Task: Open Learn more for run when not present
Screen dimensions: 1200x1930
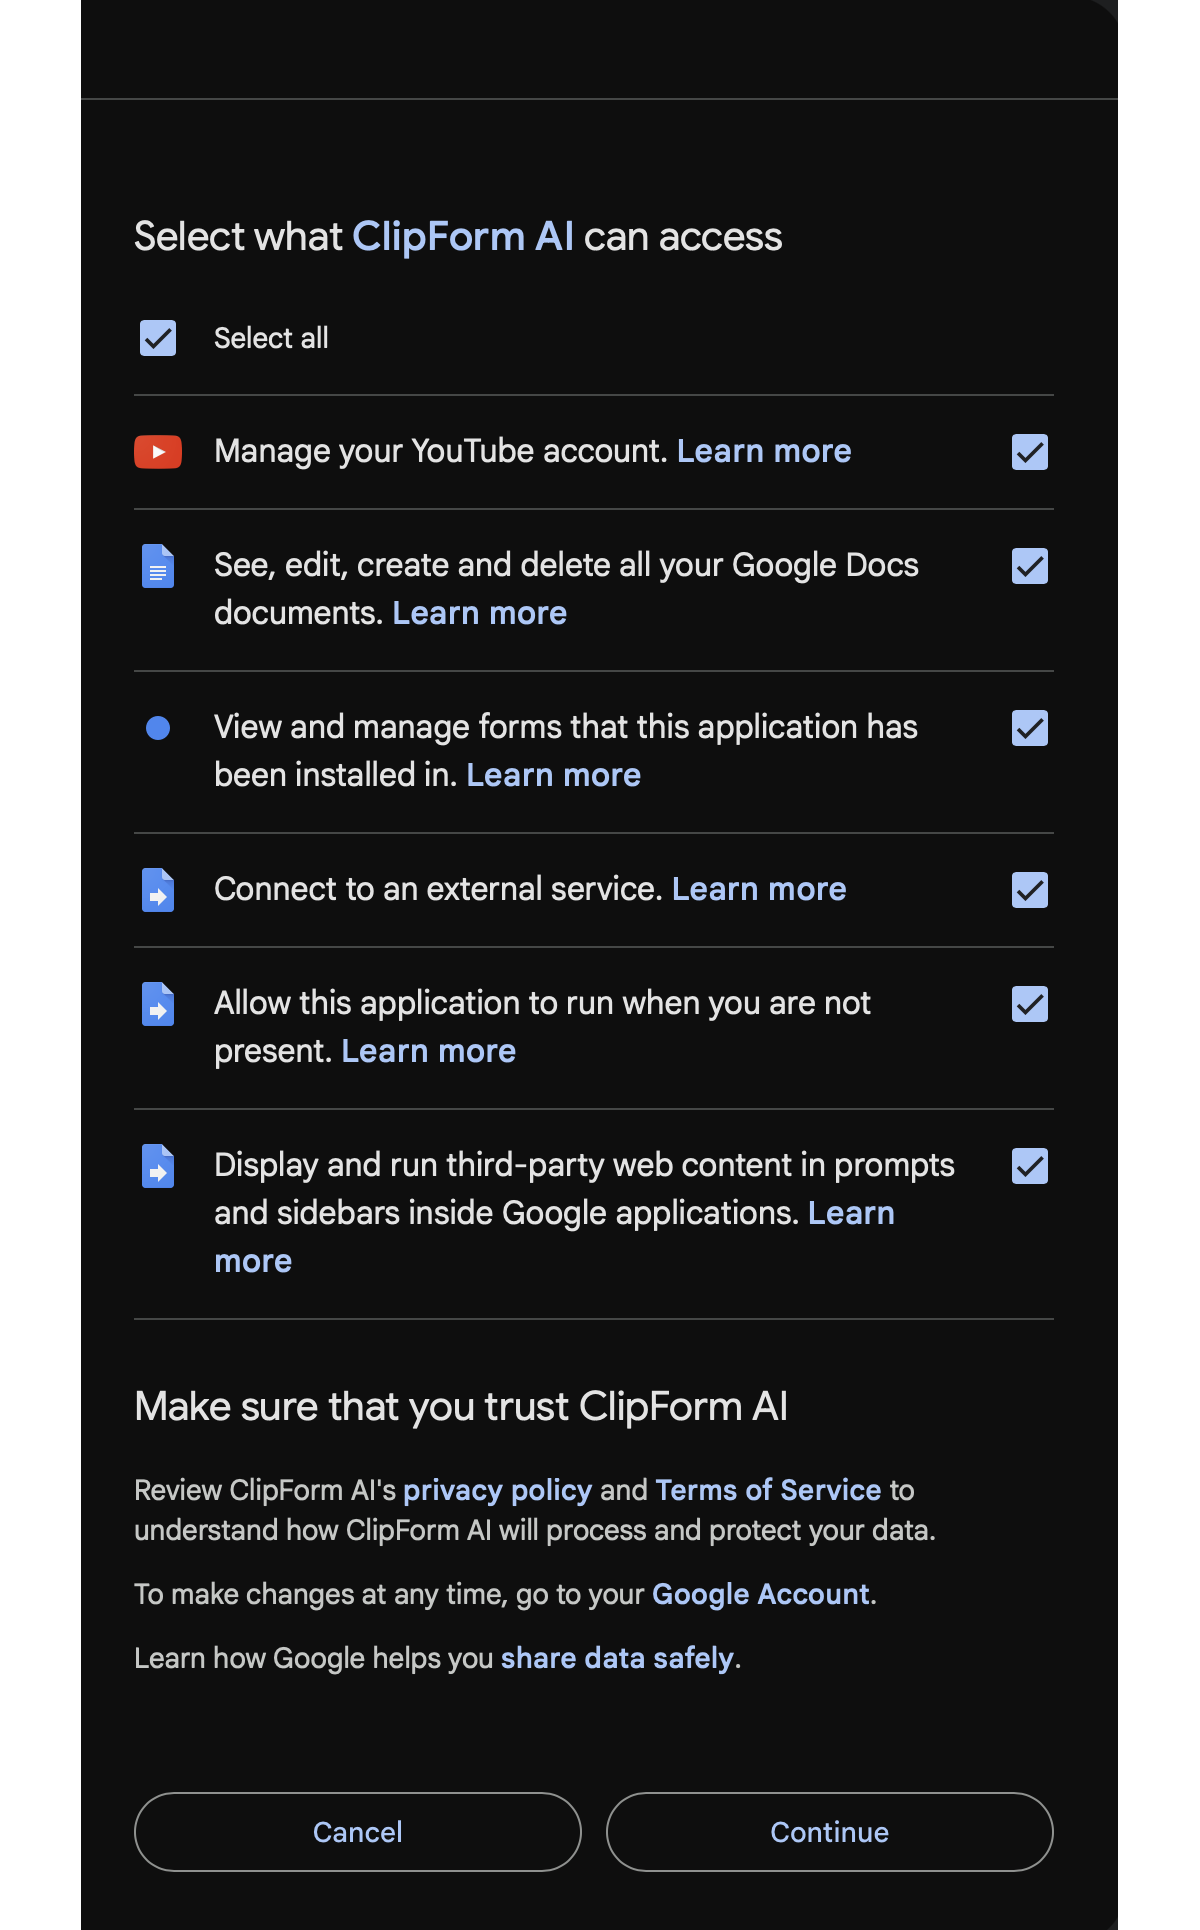Action: tap(429, 1051)
